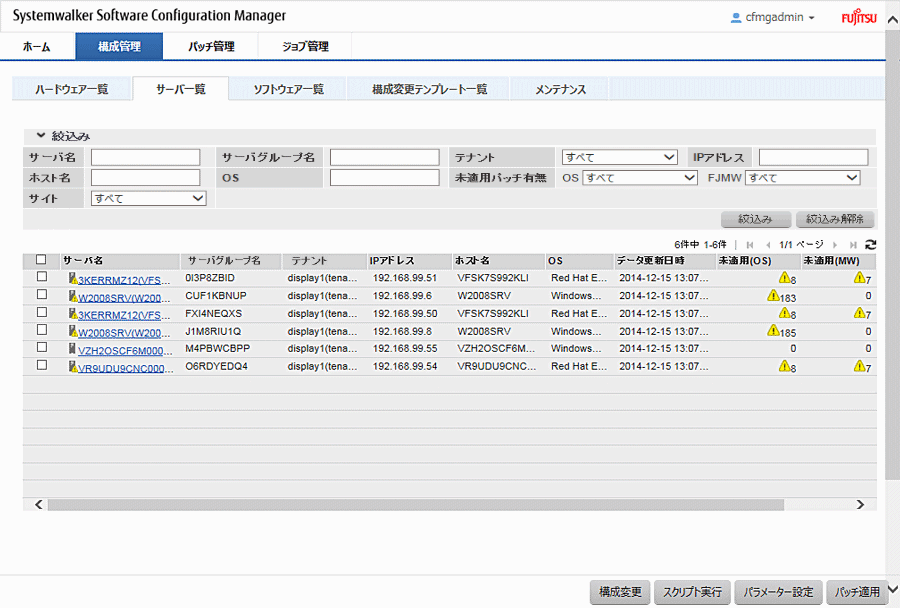Click the スクリプト実行 button

click(692, 592)
